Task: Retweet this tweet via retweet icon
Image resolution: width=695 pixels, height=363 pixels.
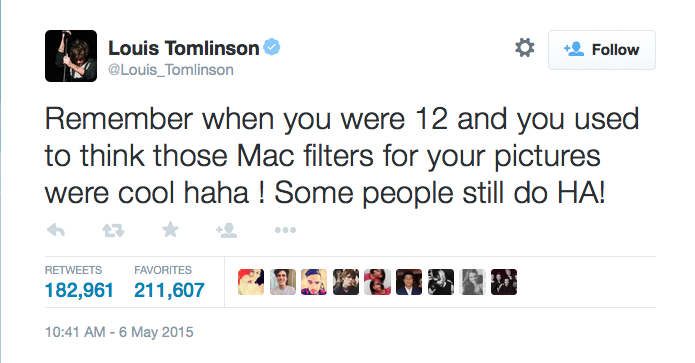Action: [113, 230]
